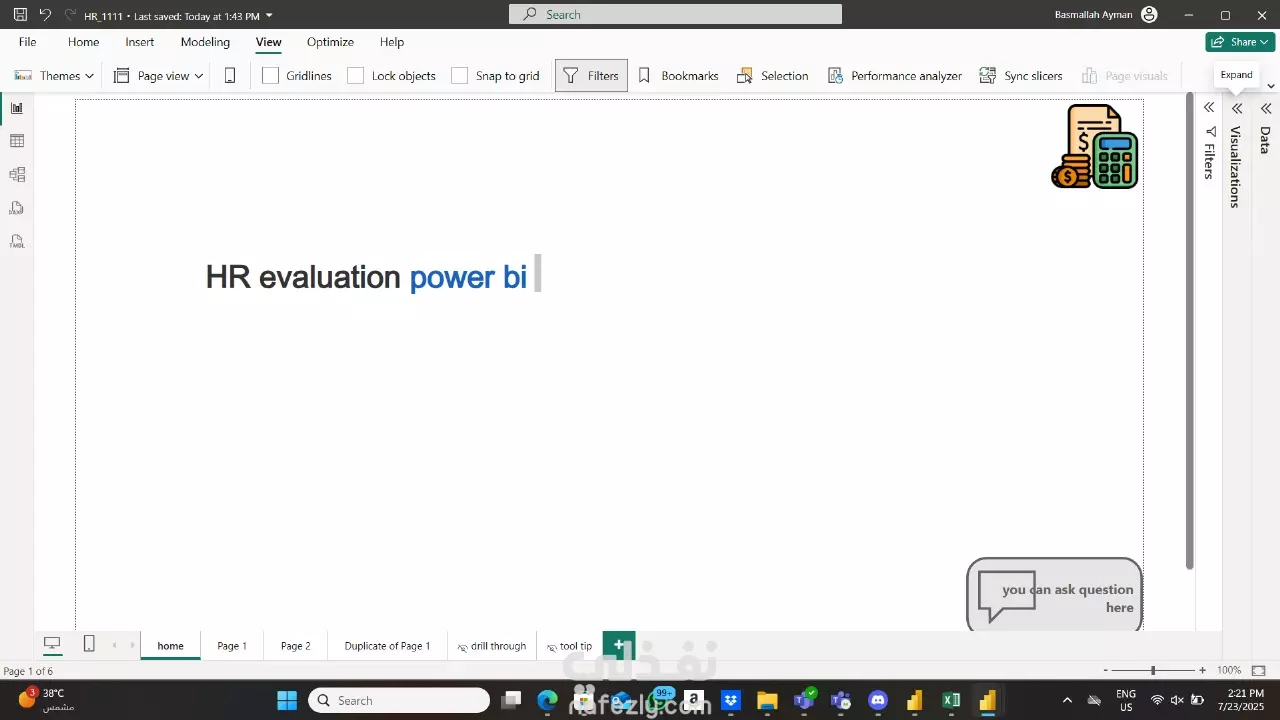This screenshot has width=1280, height=720.
Task: Click the Q&A speech bubble button
Action: [1054, 595]
